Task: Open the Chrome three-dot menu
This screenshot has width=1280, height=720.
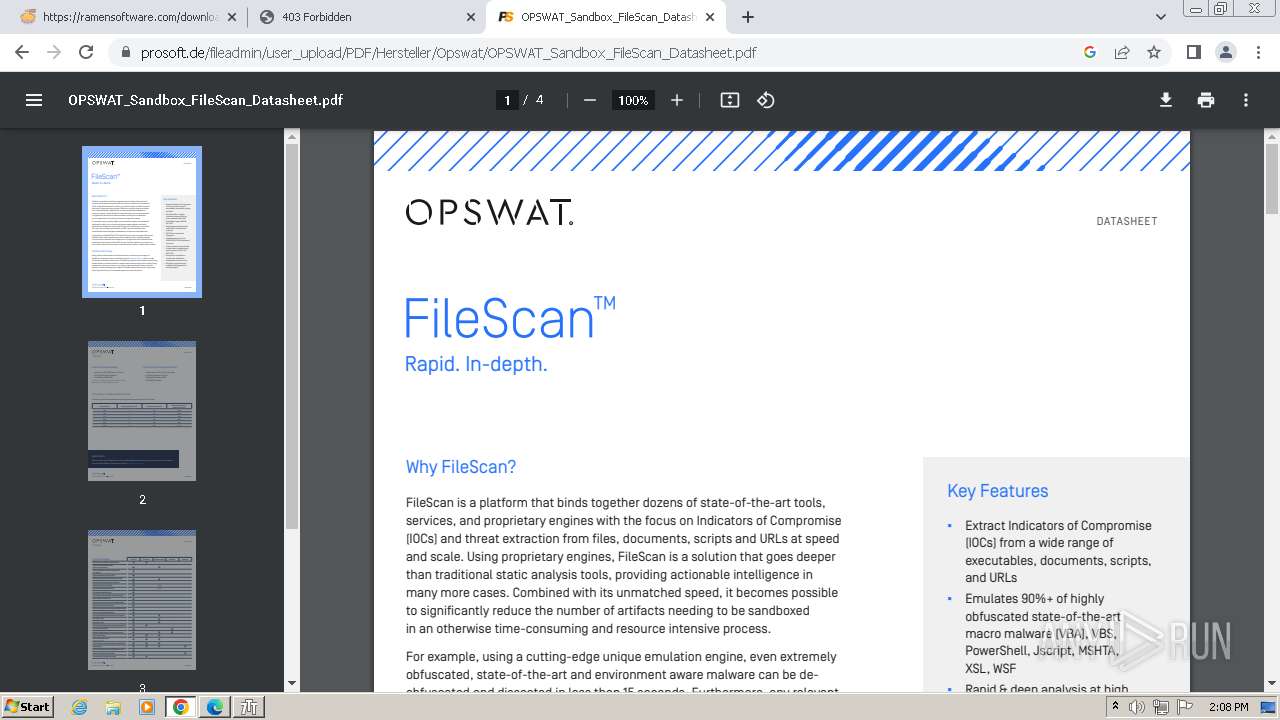Action: point(1257,52)
